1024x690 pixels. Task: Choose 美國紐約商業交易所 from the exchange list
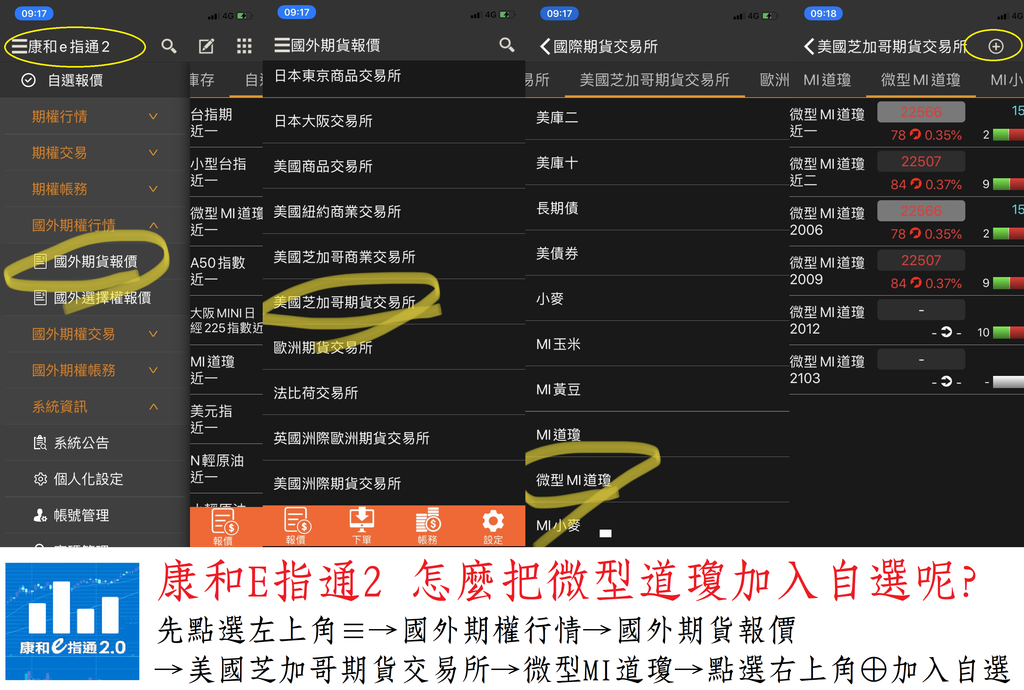pos(394,212)
